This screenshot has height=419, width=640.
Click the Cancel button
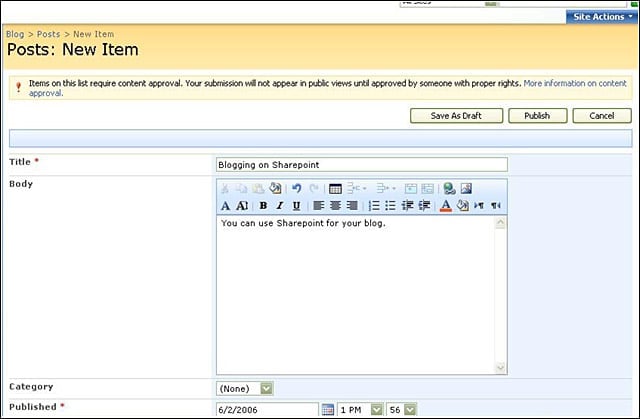602,116
